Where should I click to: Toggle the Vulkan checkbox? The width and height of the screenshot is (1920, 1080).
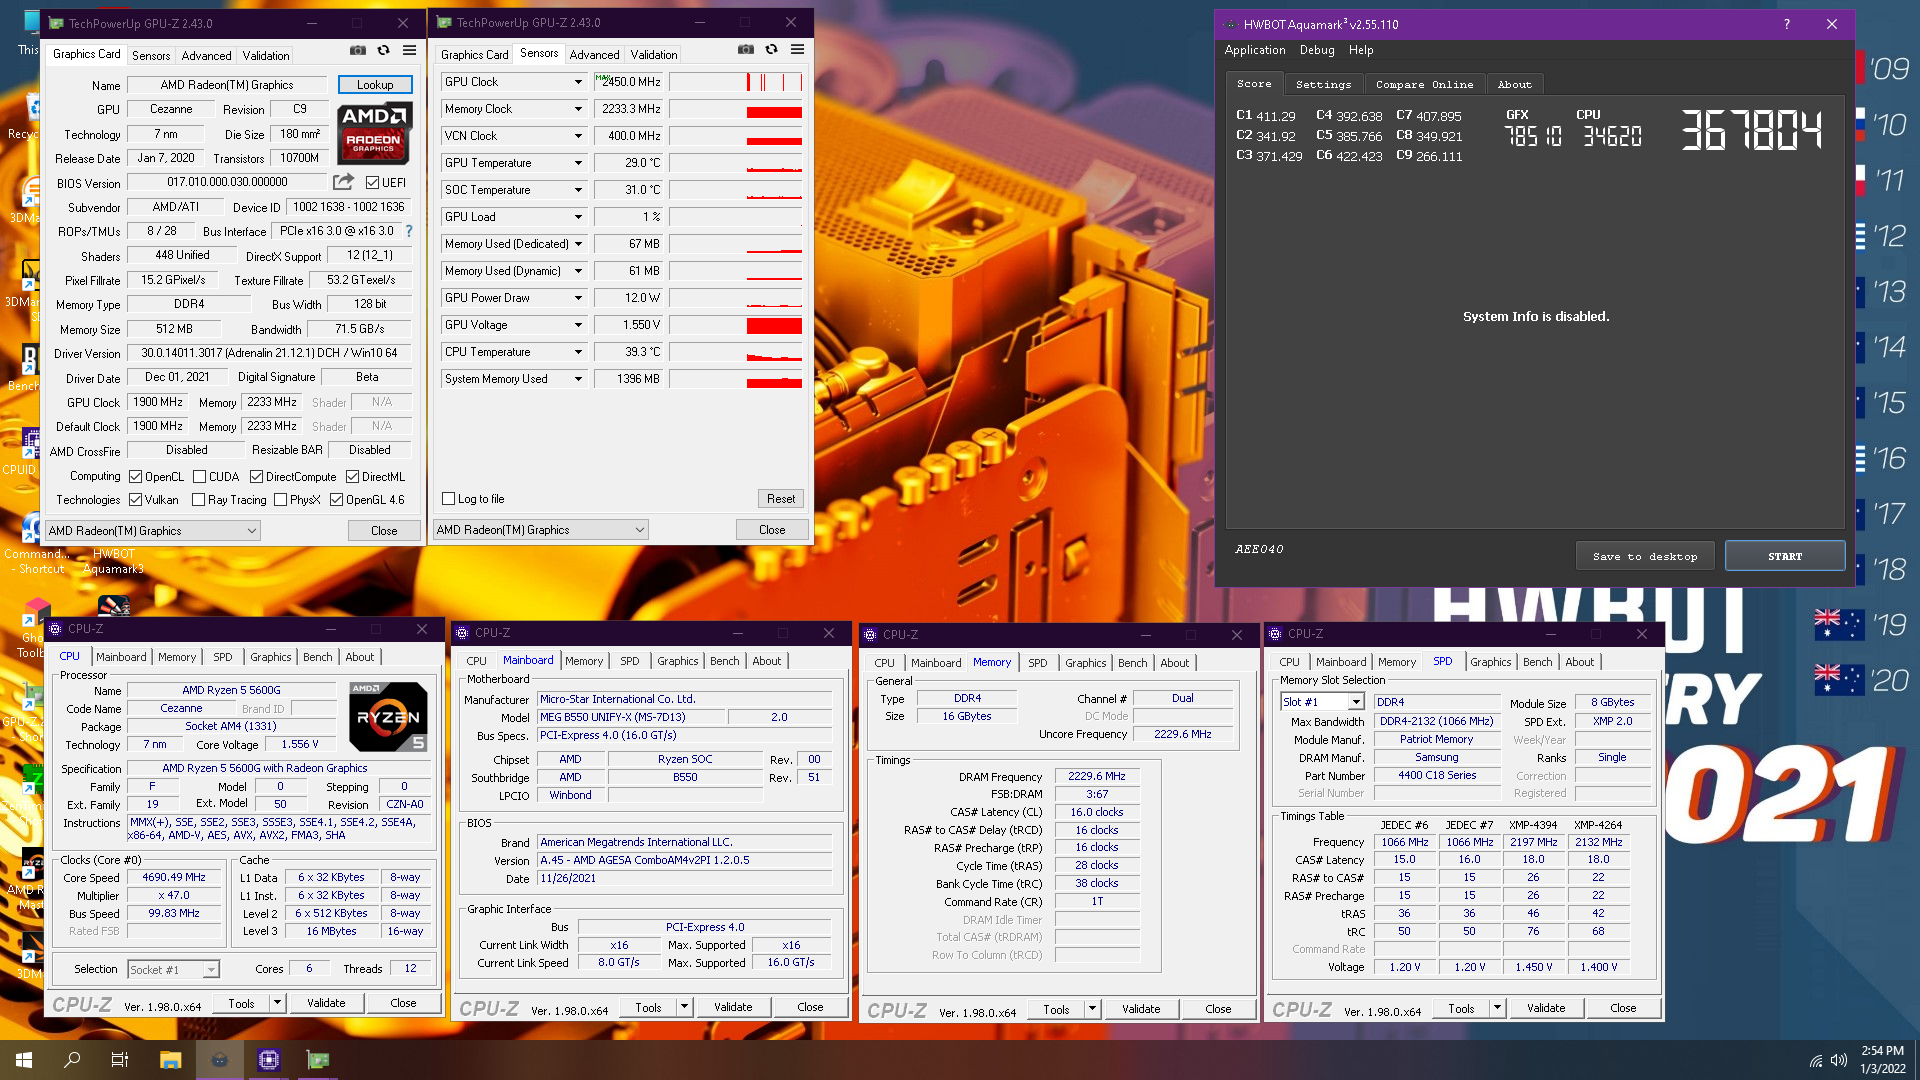(x=135, y=500)
